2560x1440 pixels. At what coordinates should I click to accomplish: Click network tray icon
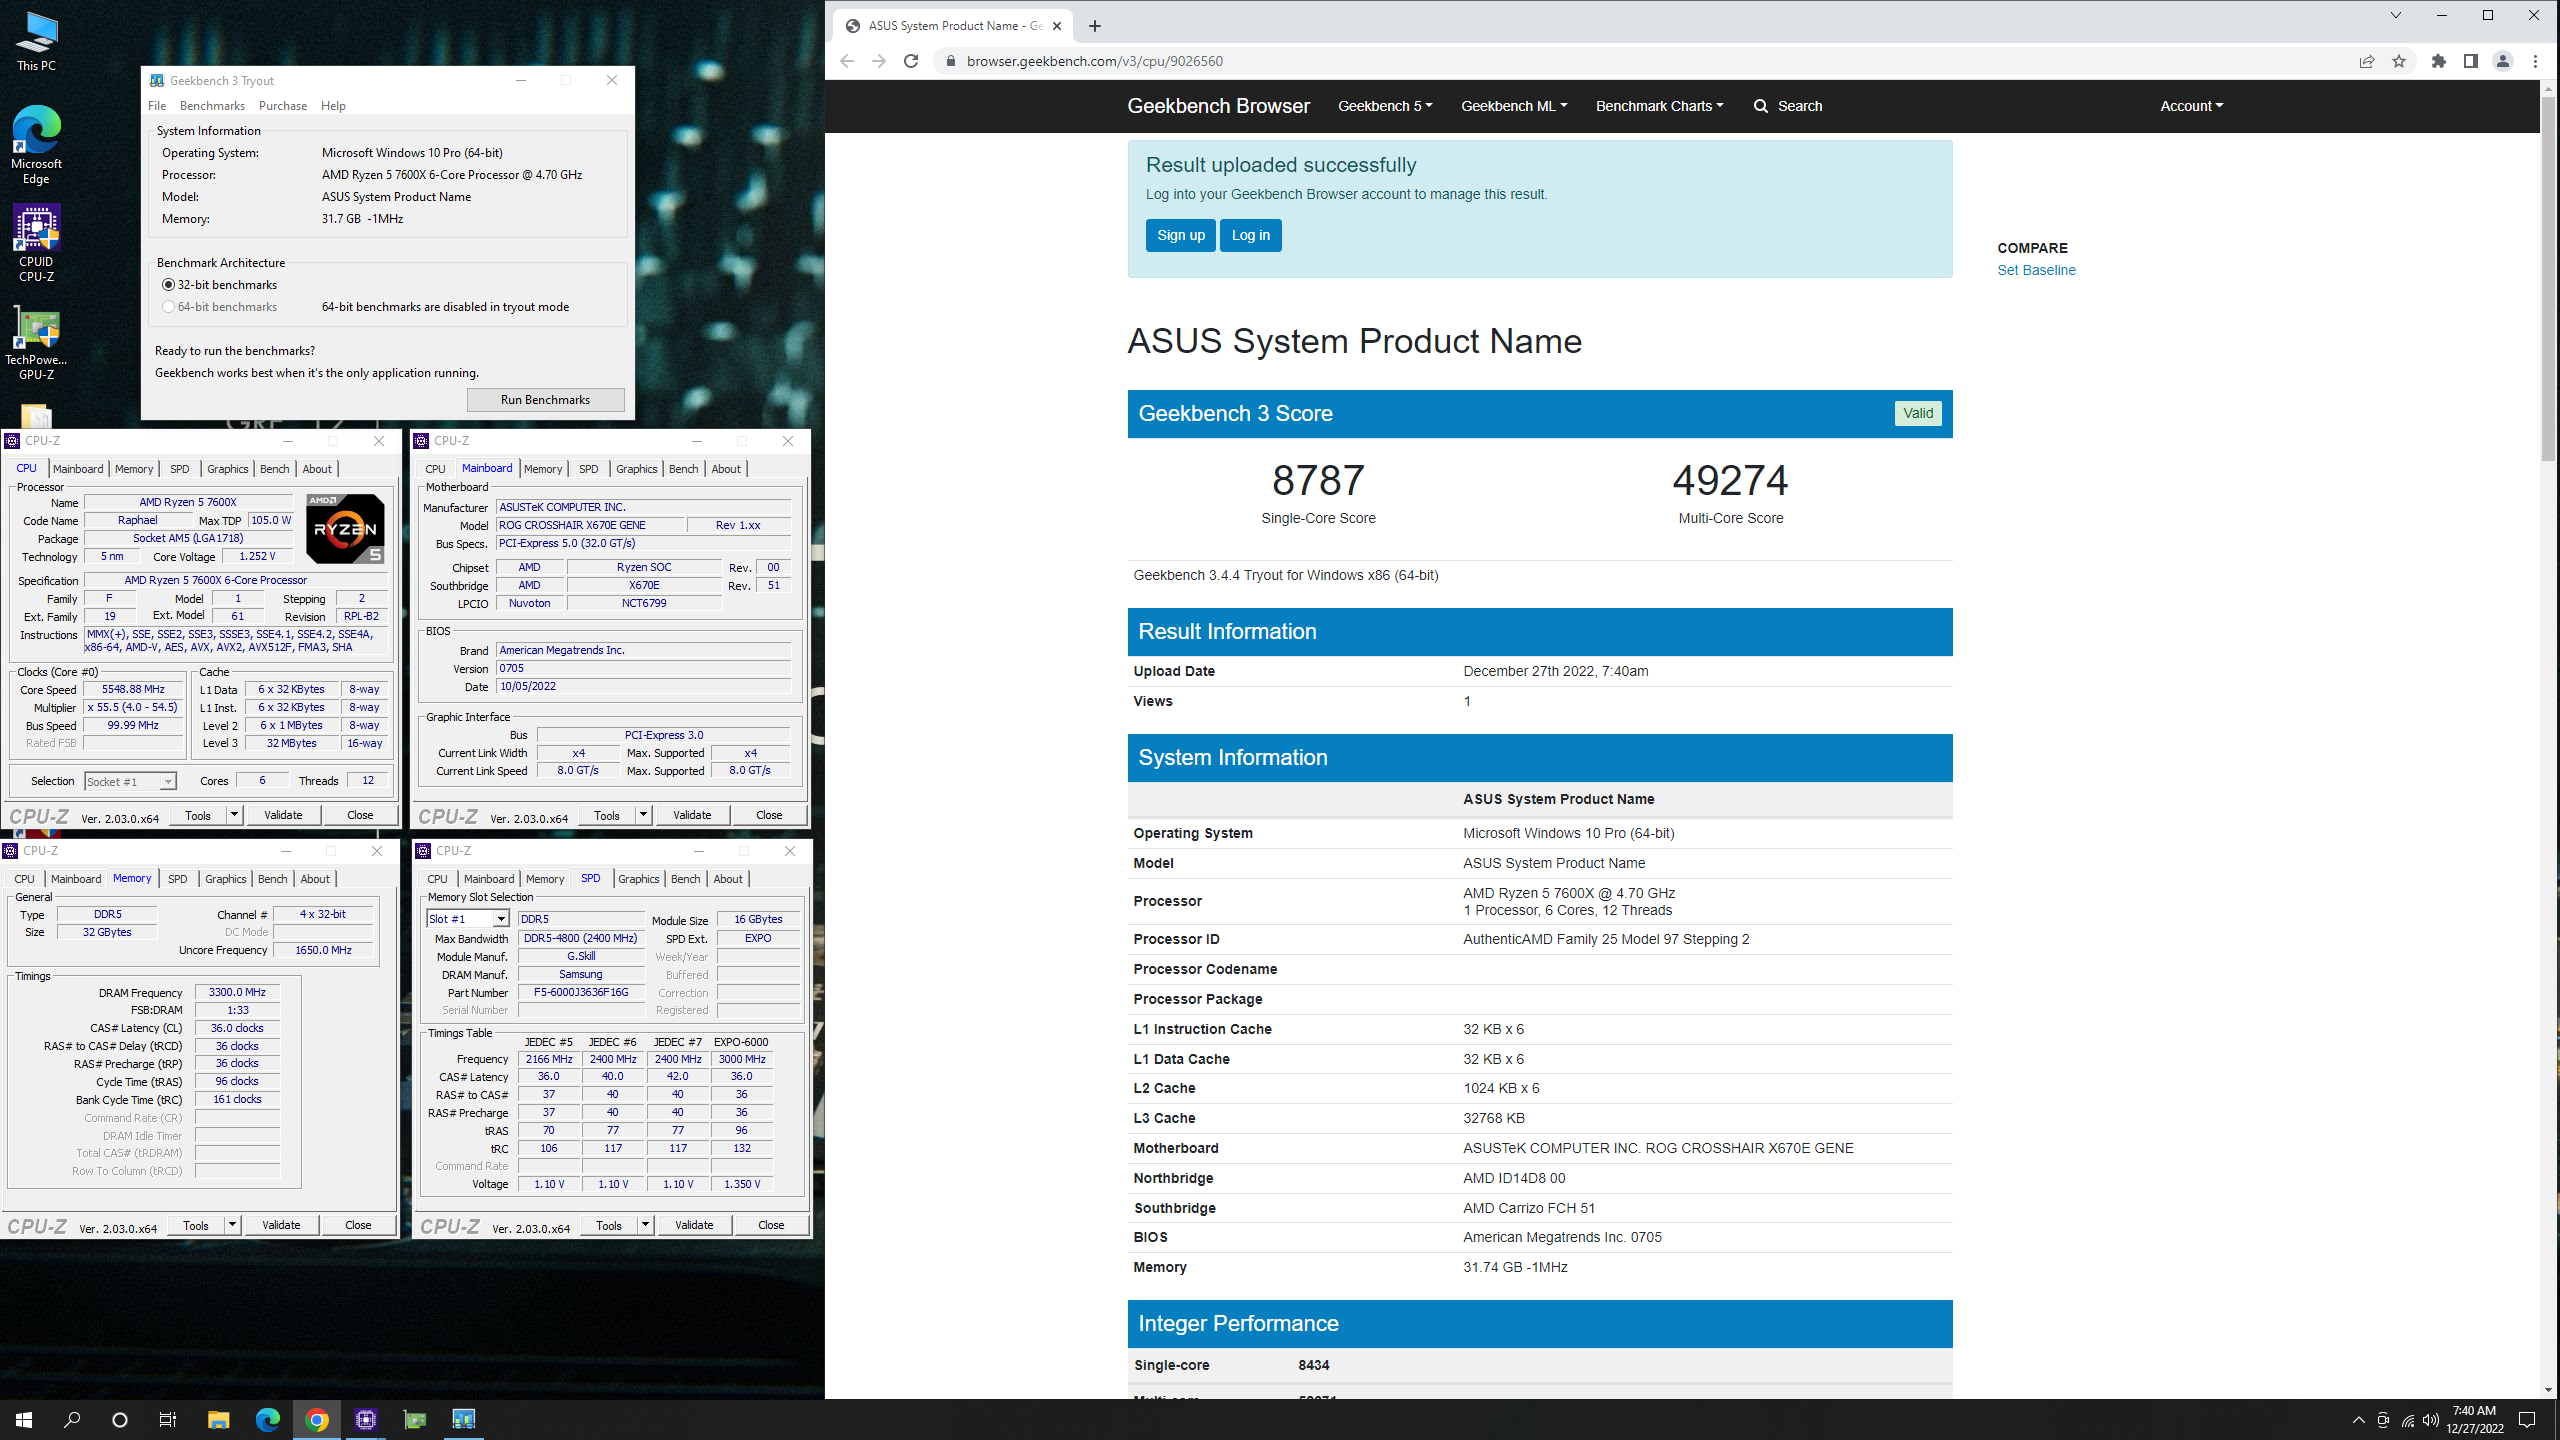(2407, 1420)
